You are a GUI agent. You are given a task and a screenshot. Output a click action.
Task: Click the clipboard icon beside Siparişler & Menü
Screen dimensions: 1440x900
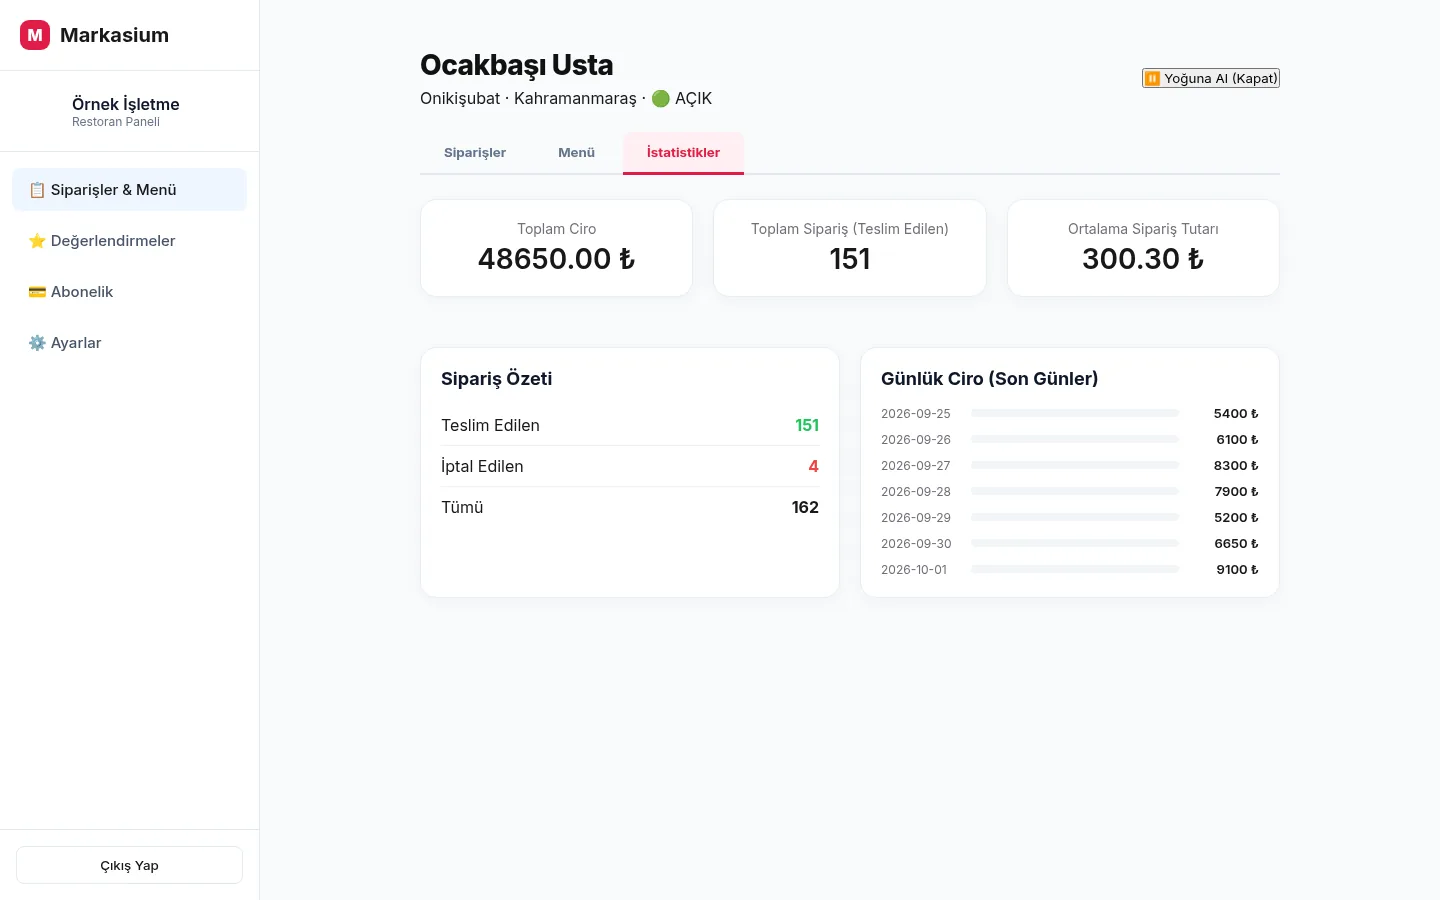tap(37, 190)
